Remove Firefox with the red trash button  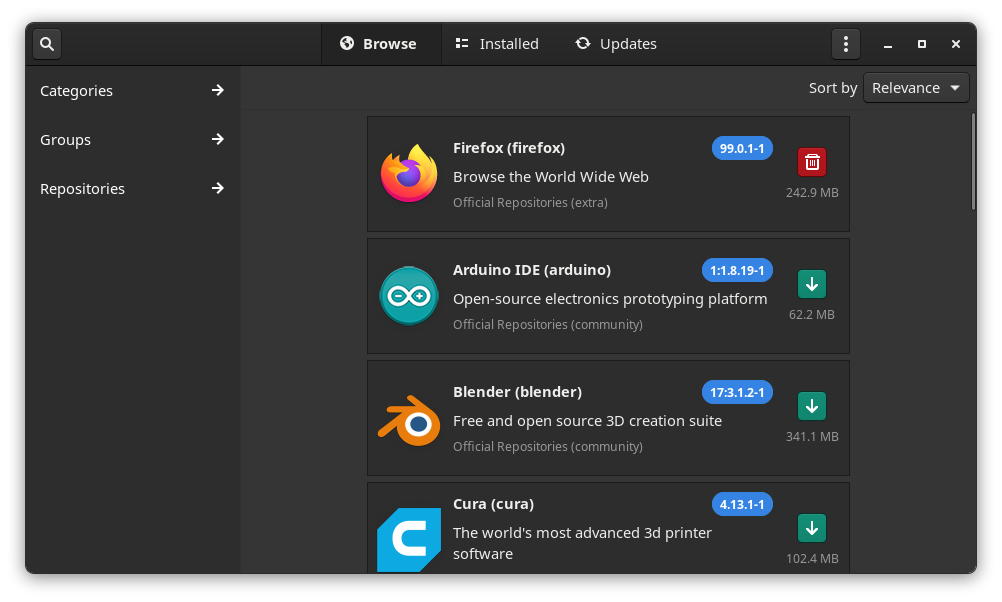(812, 162)
